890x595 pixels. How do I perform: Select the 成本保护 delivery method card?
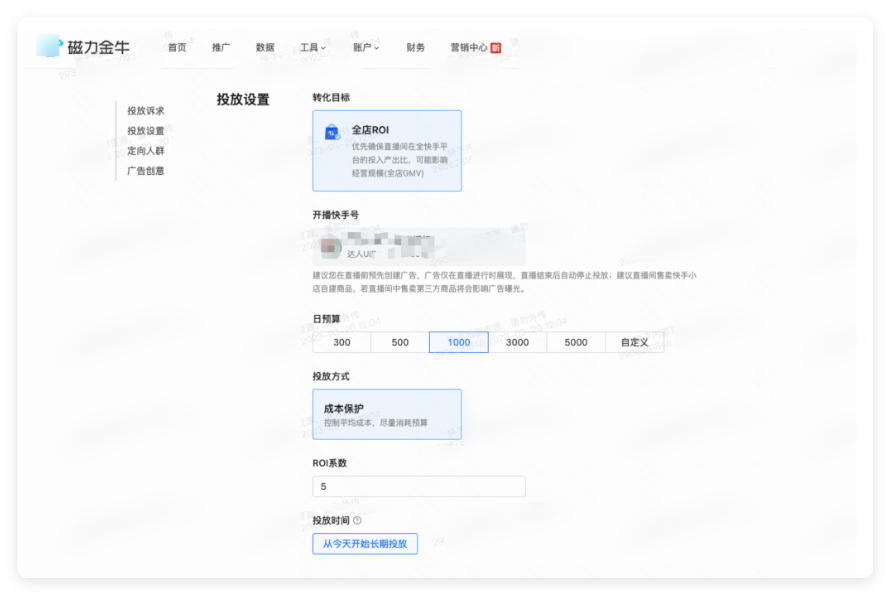click(388, 414)
